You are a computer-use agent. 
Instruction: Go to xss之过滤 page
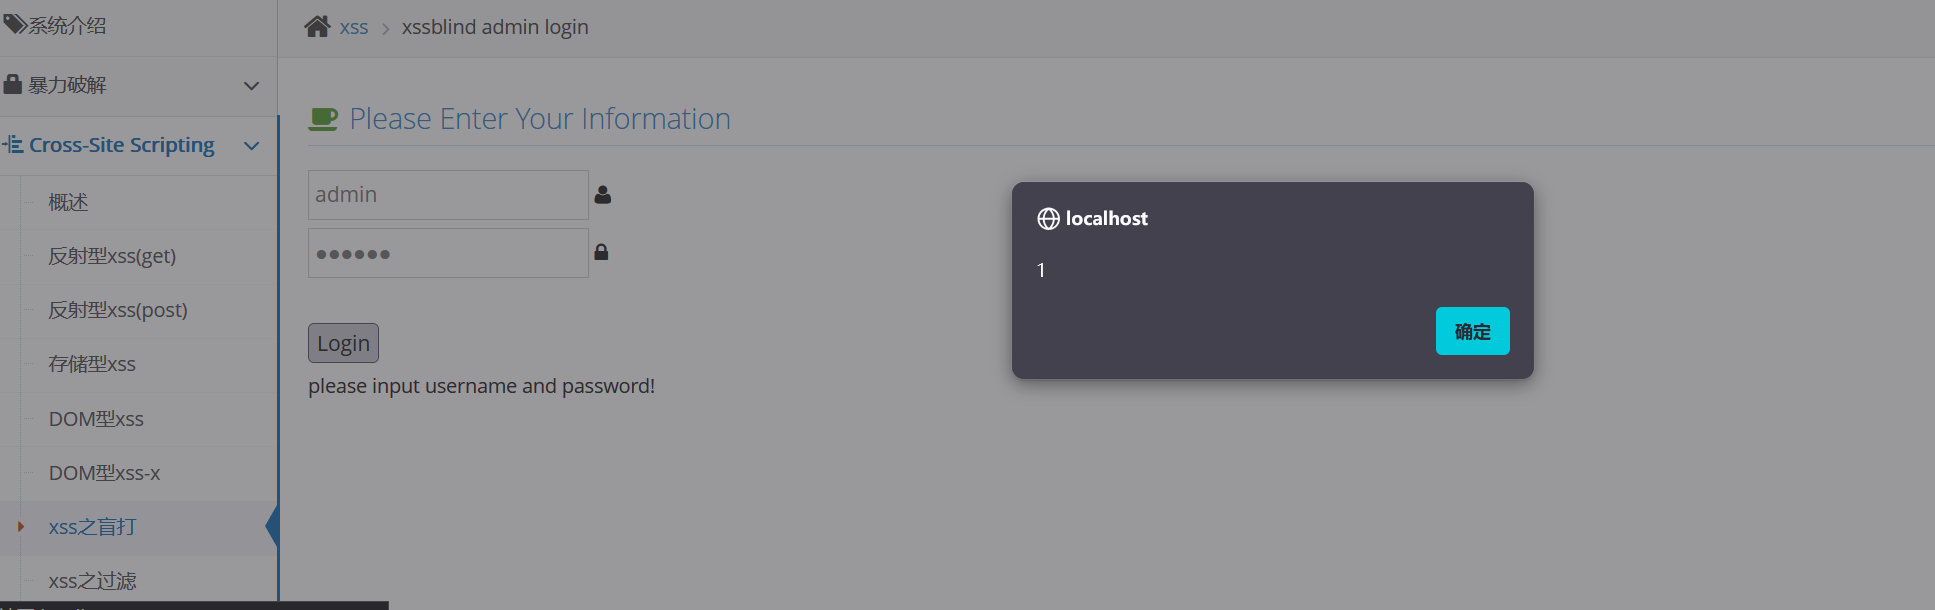92,581
